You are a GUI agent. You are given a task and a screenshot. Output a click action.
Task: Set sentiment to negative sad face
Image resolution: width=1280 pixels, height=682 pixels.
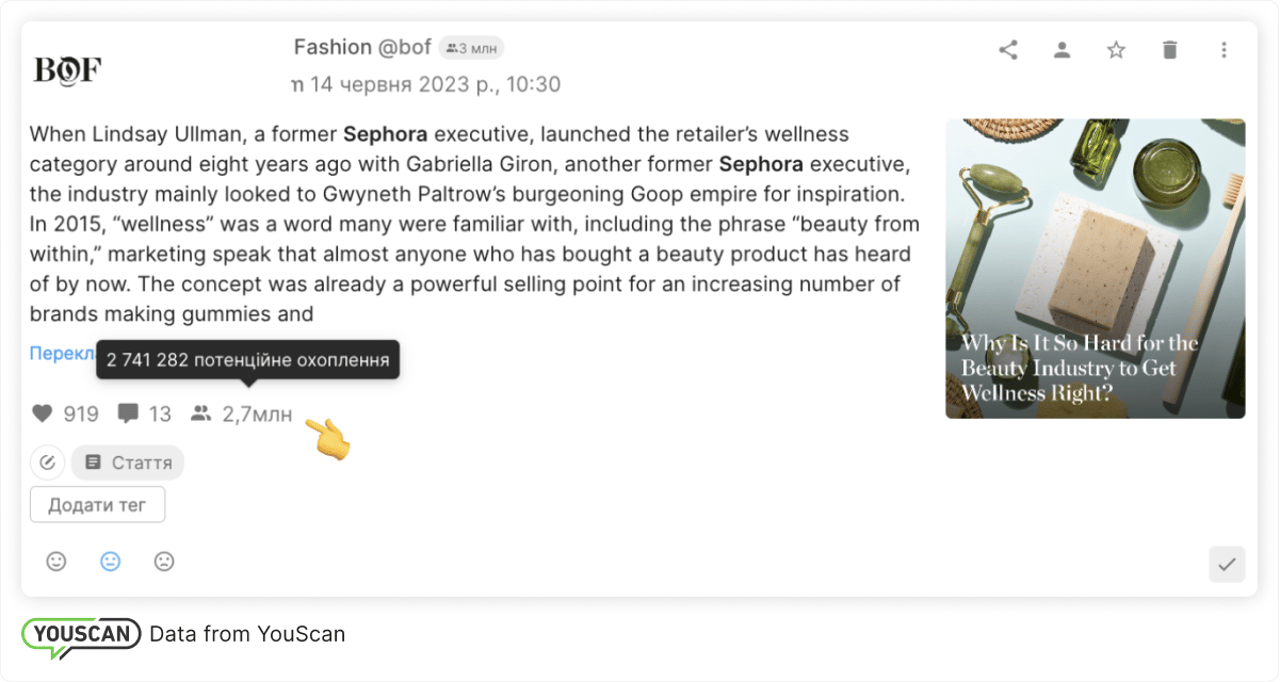[164, 562]
